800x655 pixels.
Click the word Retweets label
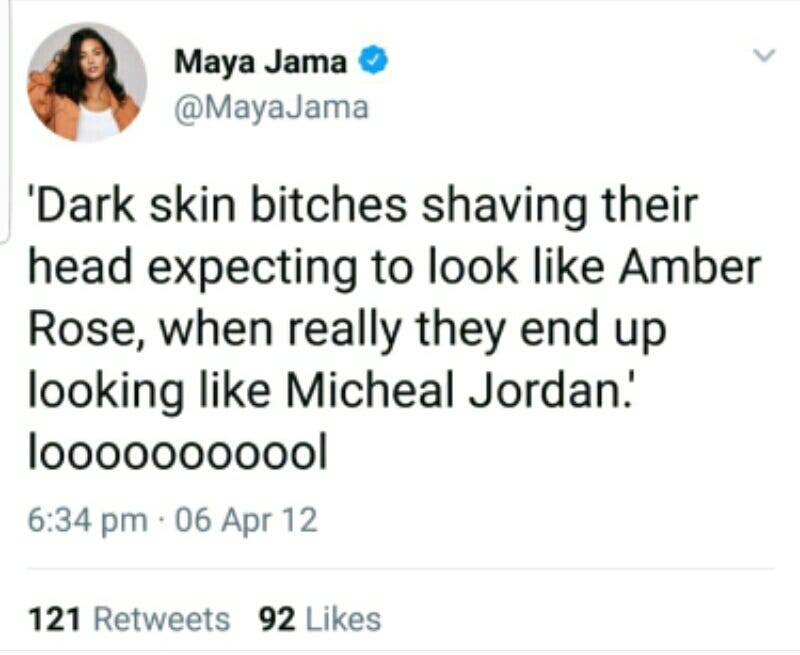(x=162, y=619)
